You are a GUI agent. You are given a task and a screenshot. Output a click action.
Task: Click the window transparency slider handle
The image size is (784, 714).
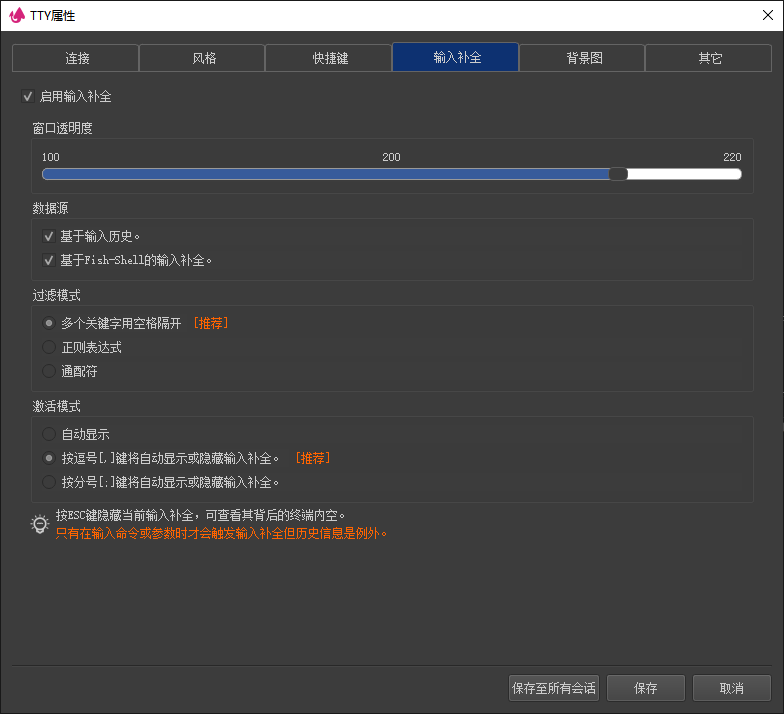point(618,174)
